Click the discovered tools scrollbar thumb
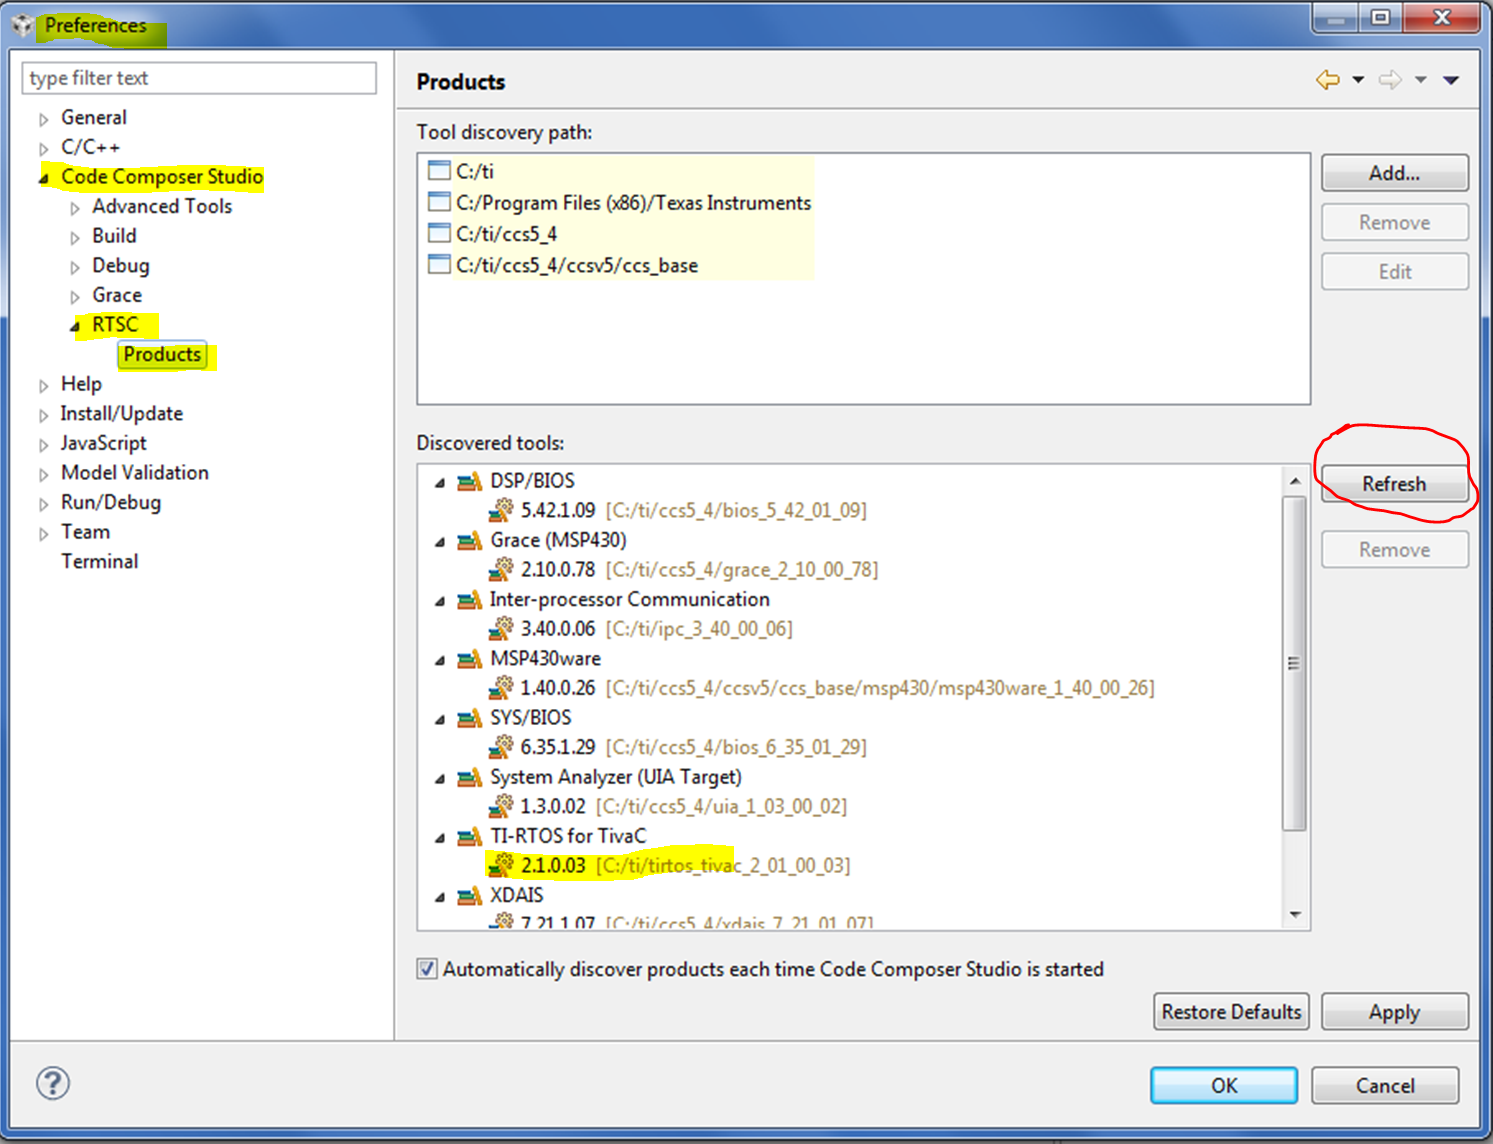This screenshot has height=1144, width=1493. click(1294, 663)
